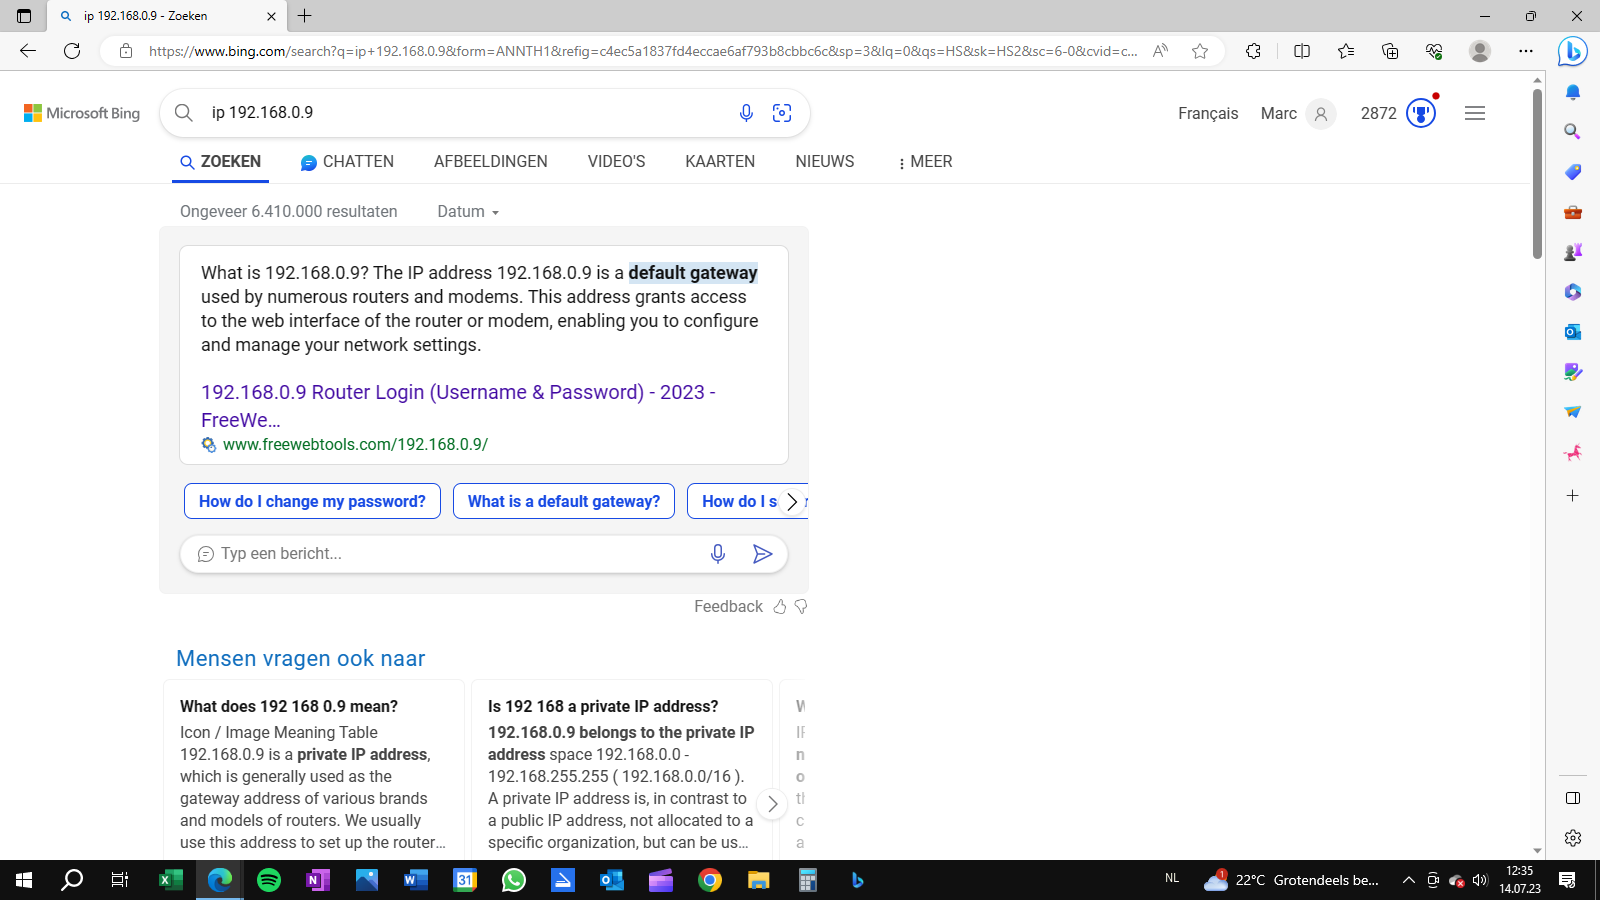
Task: Send chat message arrow icon
Action: click(x=762, y=554)
